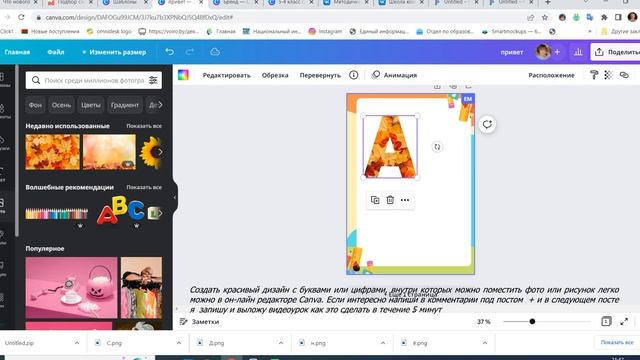
Task: Open the Файл menu
Action: click(x=56, y=52)
